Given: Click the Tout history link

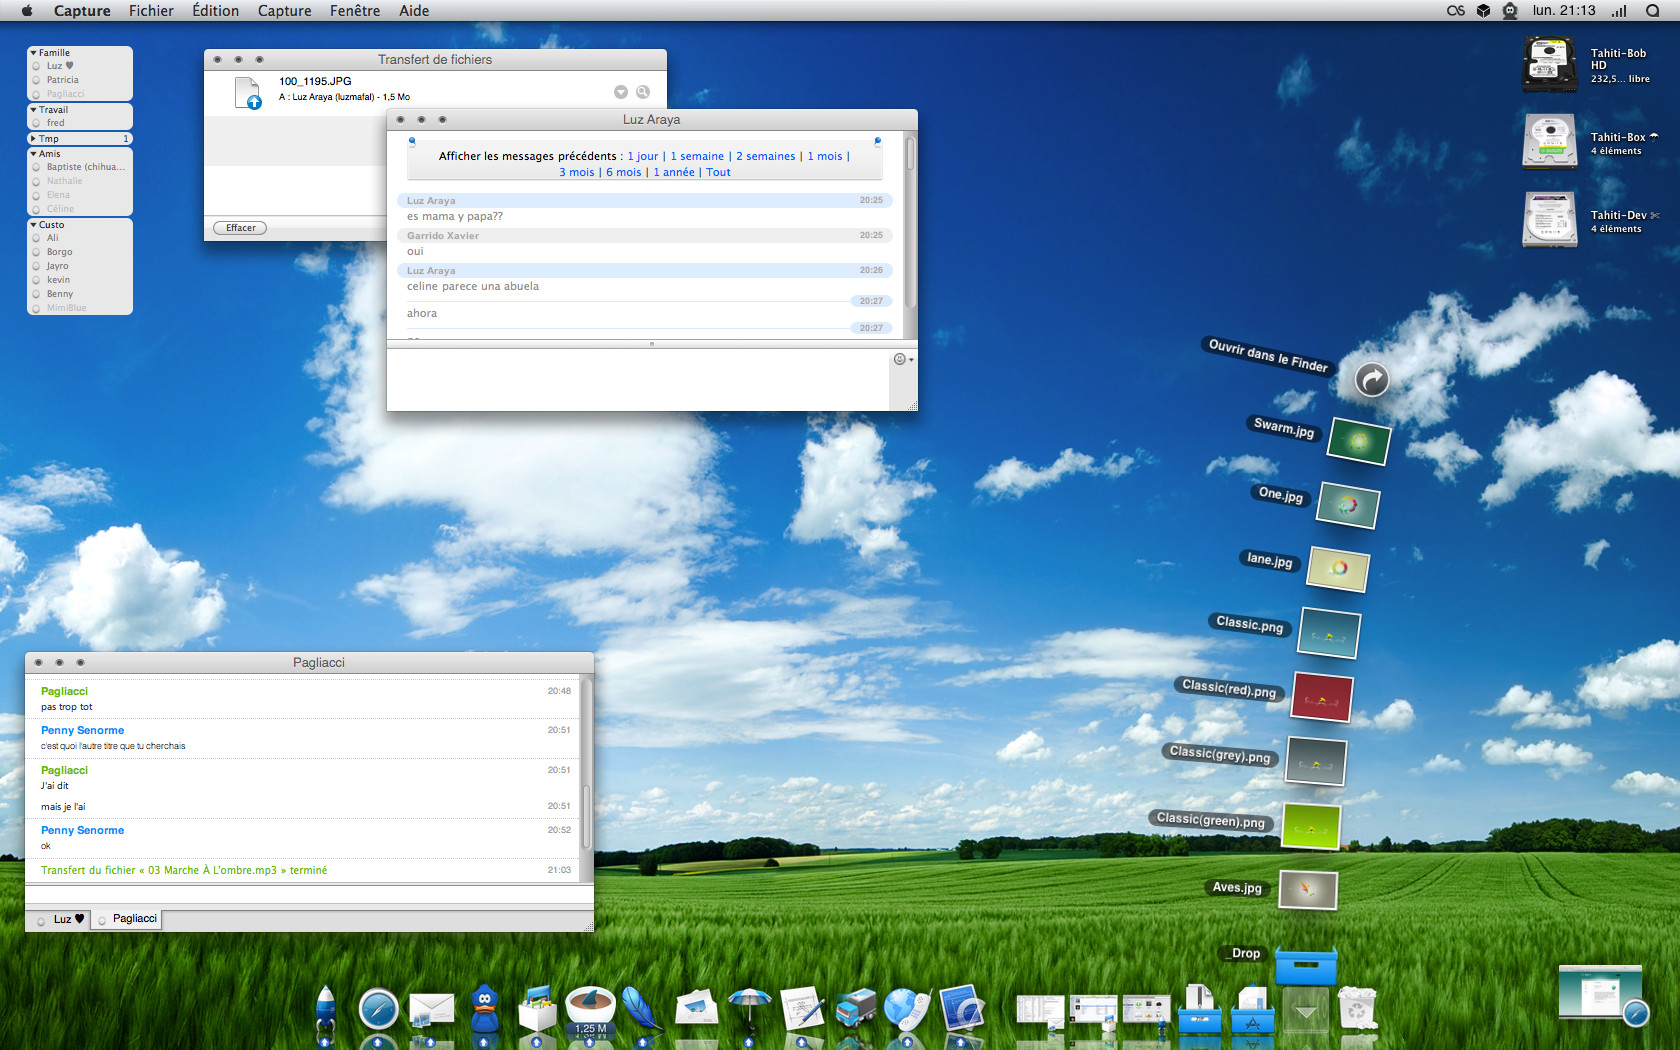Looking at the screenshot, I should tap(718, 172).
